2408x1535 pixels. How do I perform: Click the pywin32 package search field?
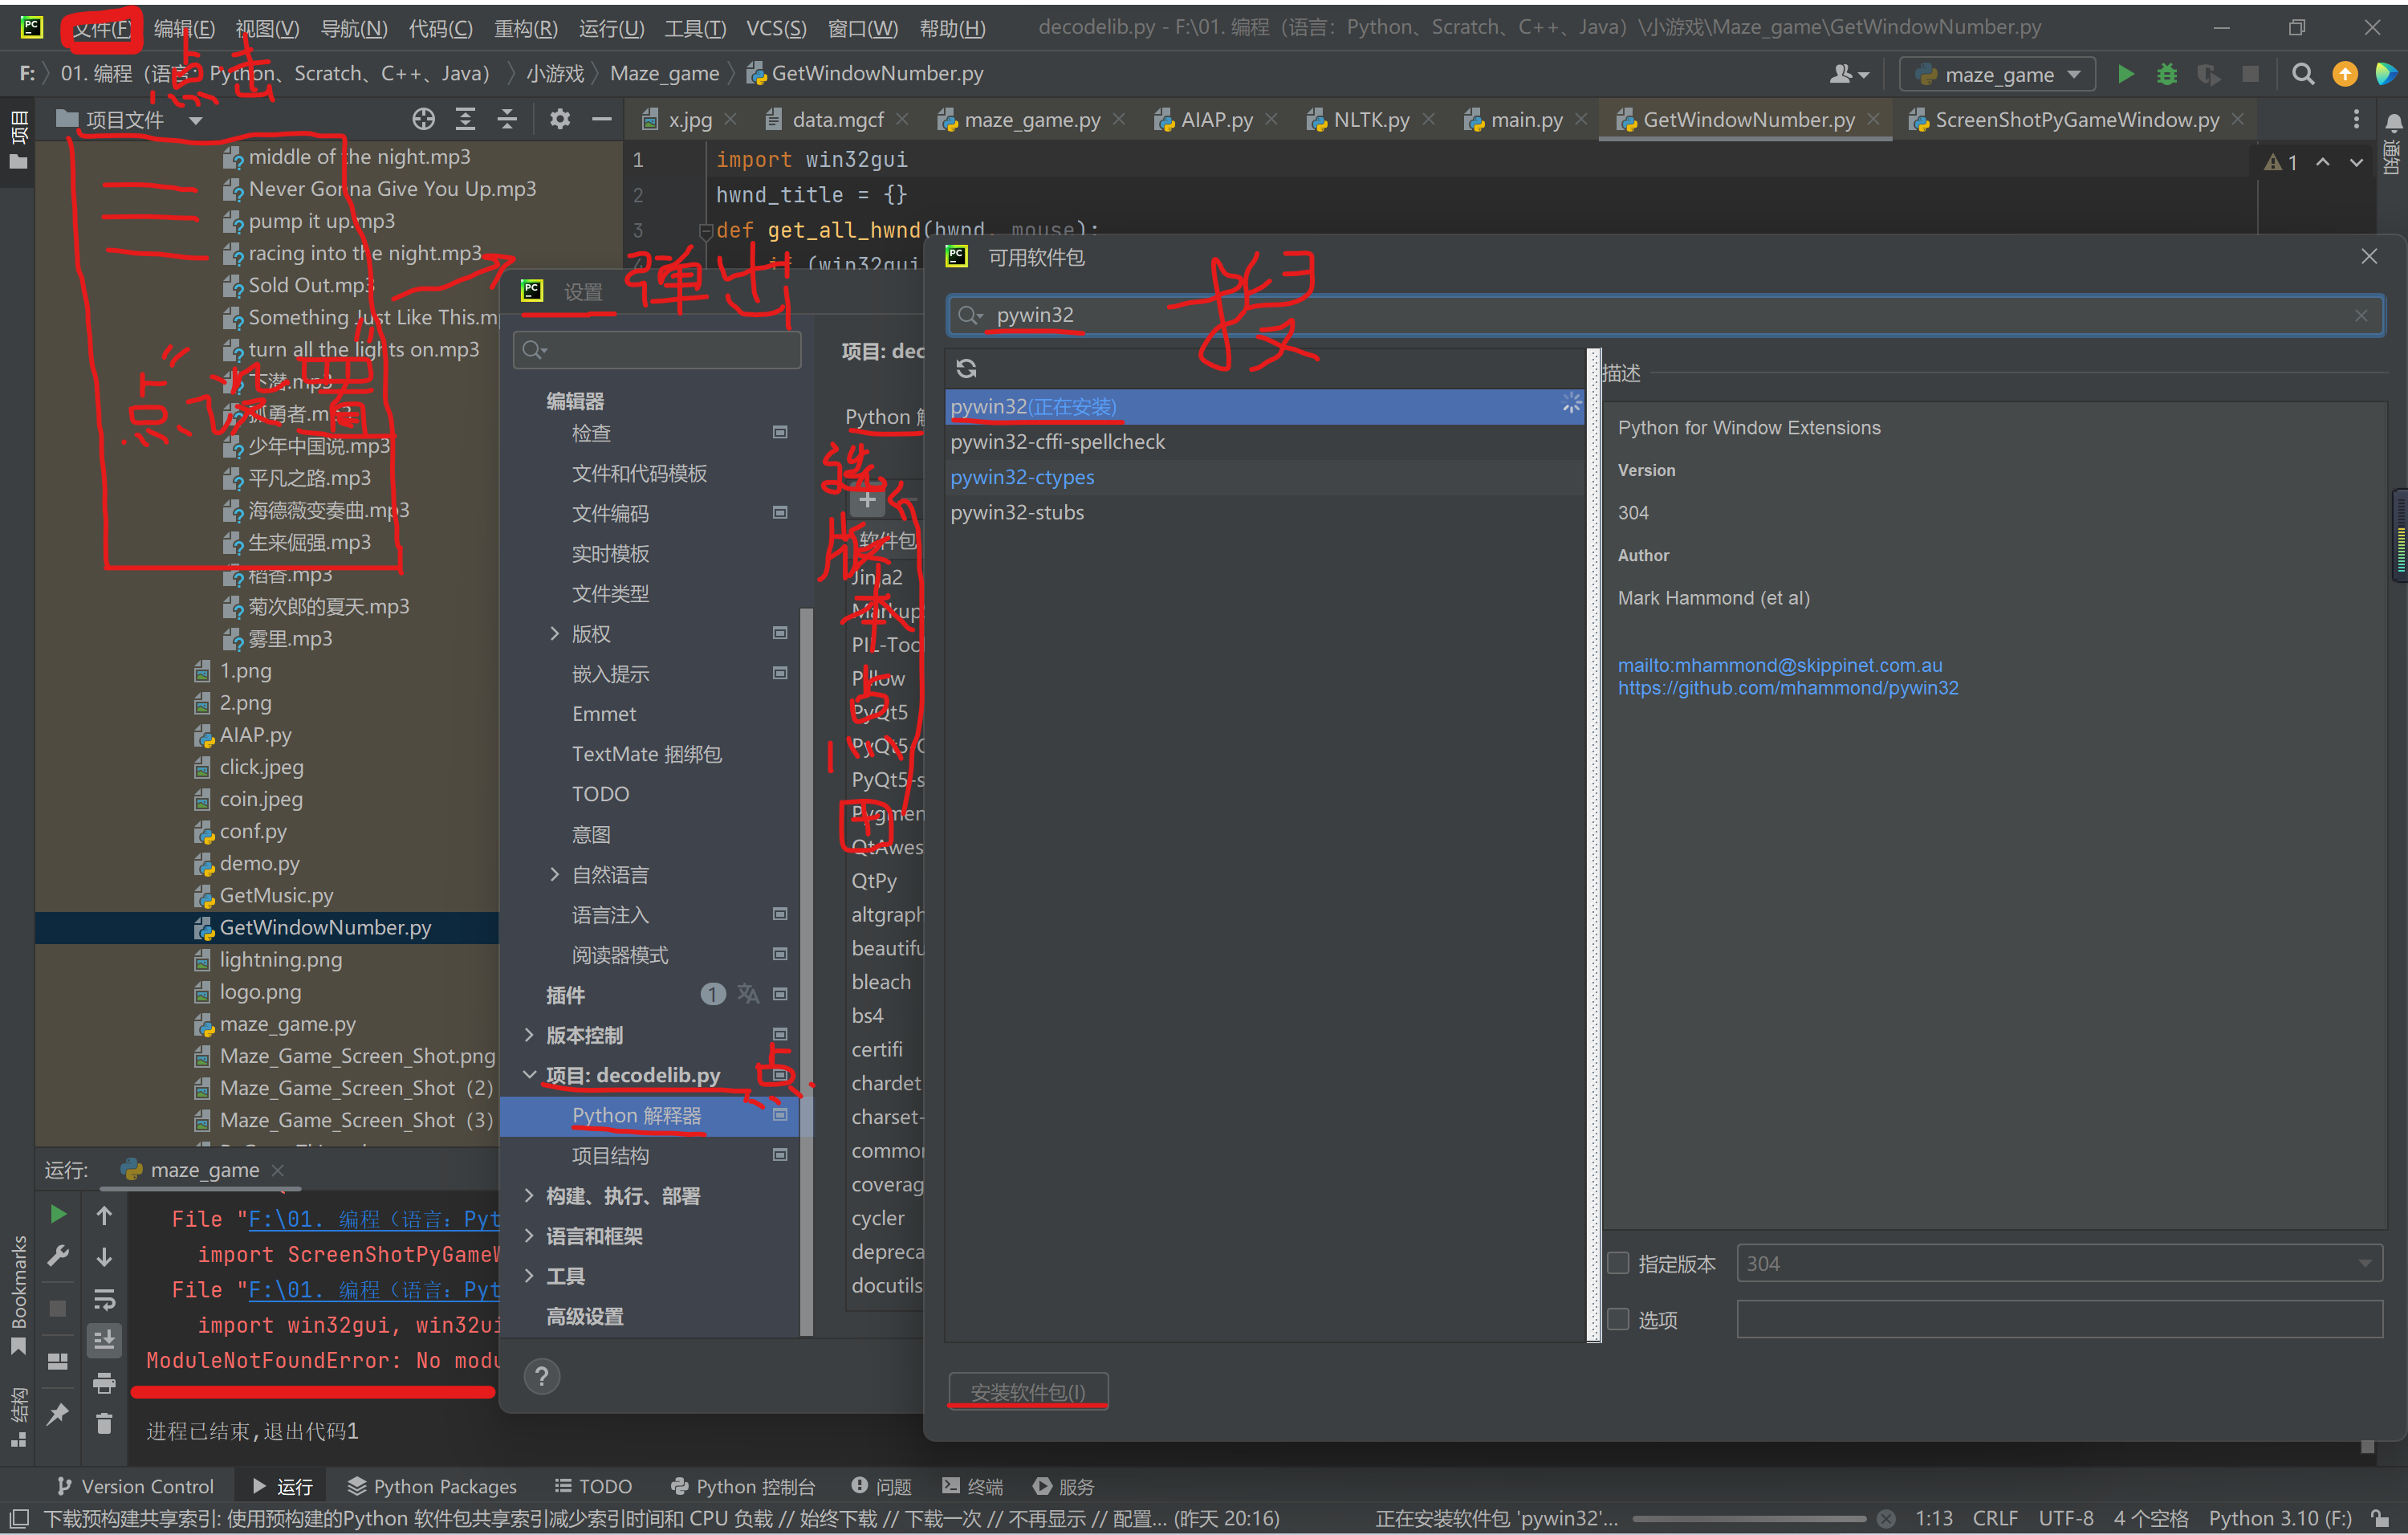(x=1600, y=315)
